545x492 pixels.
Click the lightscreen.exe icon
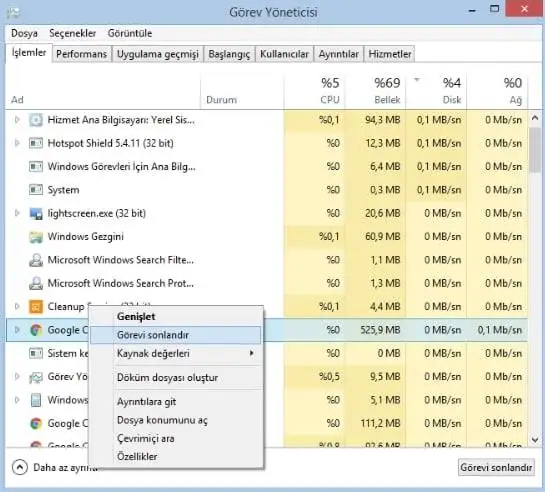[35, 213]
